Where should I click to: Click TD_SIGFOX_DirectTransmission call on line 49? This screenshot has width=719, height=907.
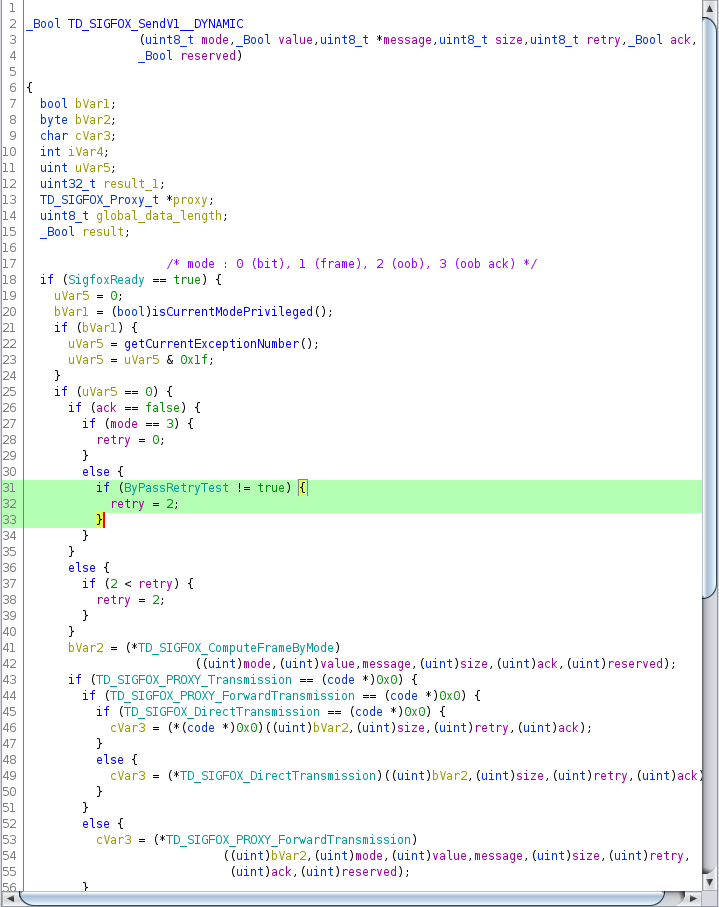278,776
